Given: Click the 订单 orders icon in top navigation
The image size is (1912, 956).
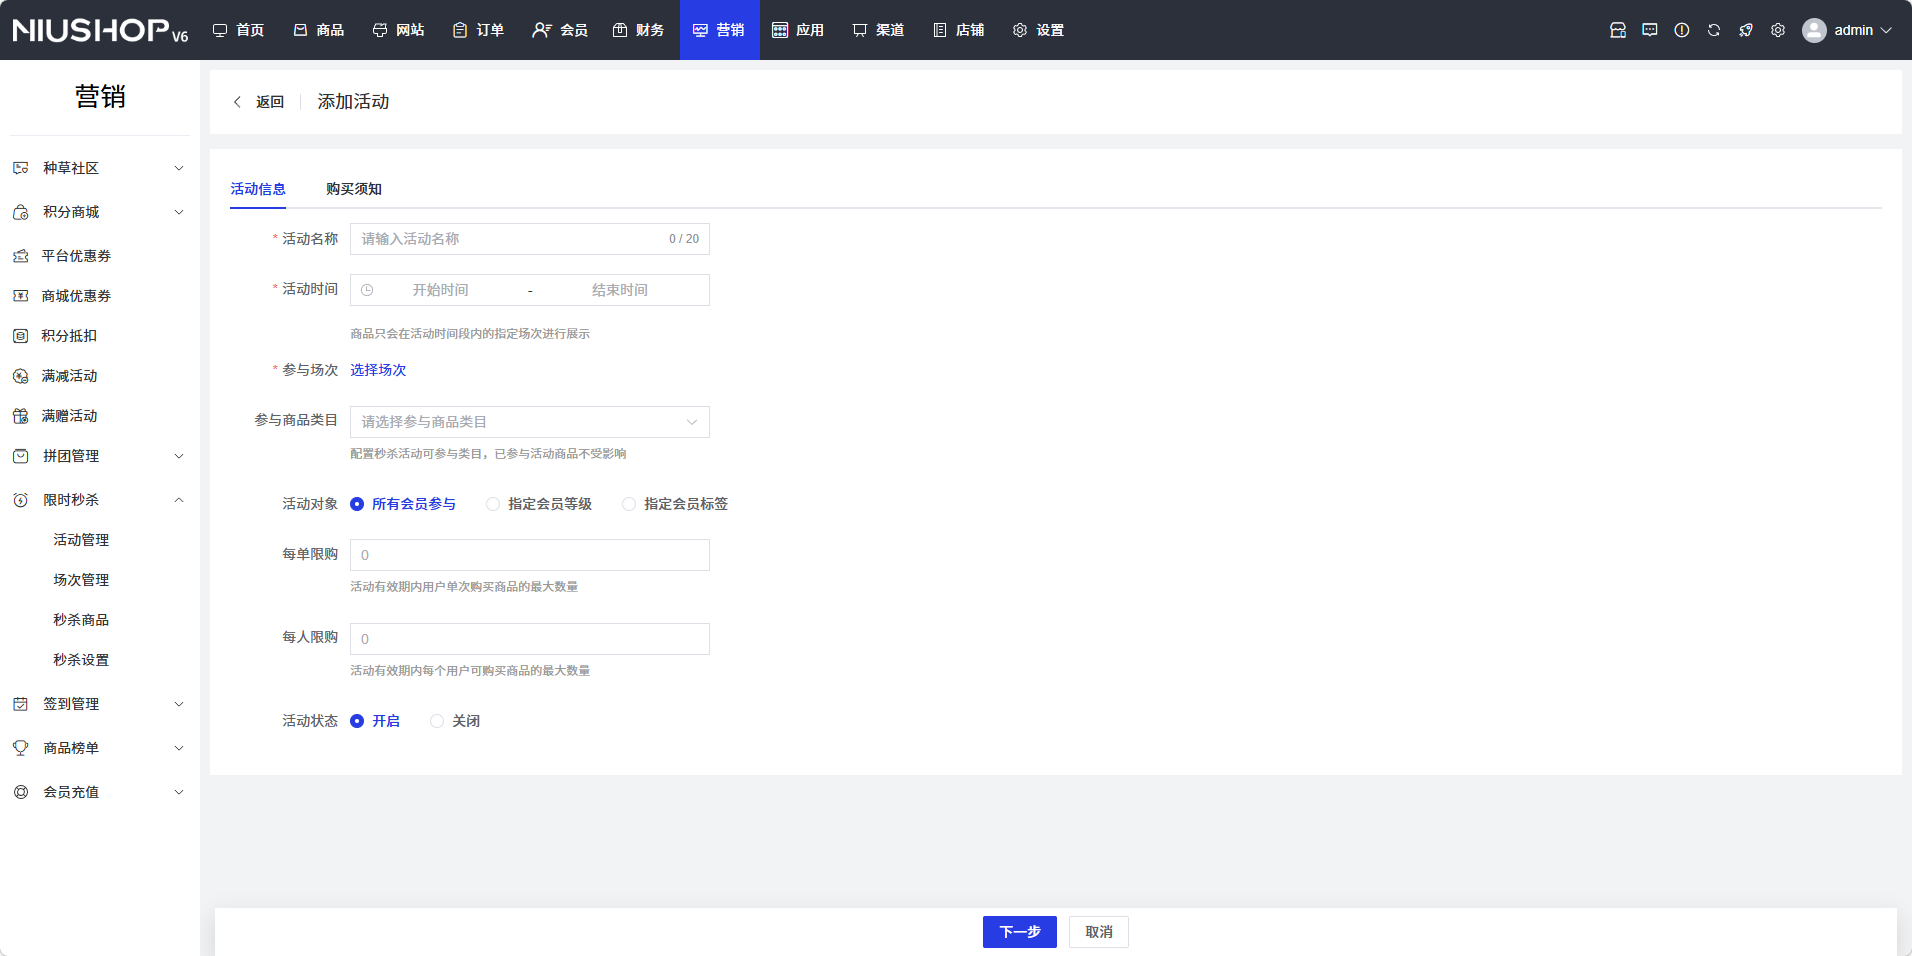Looking at the screenshot, I should (460, 30).
